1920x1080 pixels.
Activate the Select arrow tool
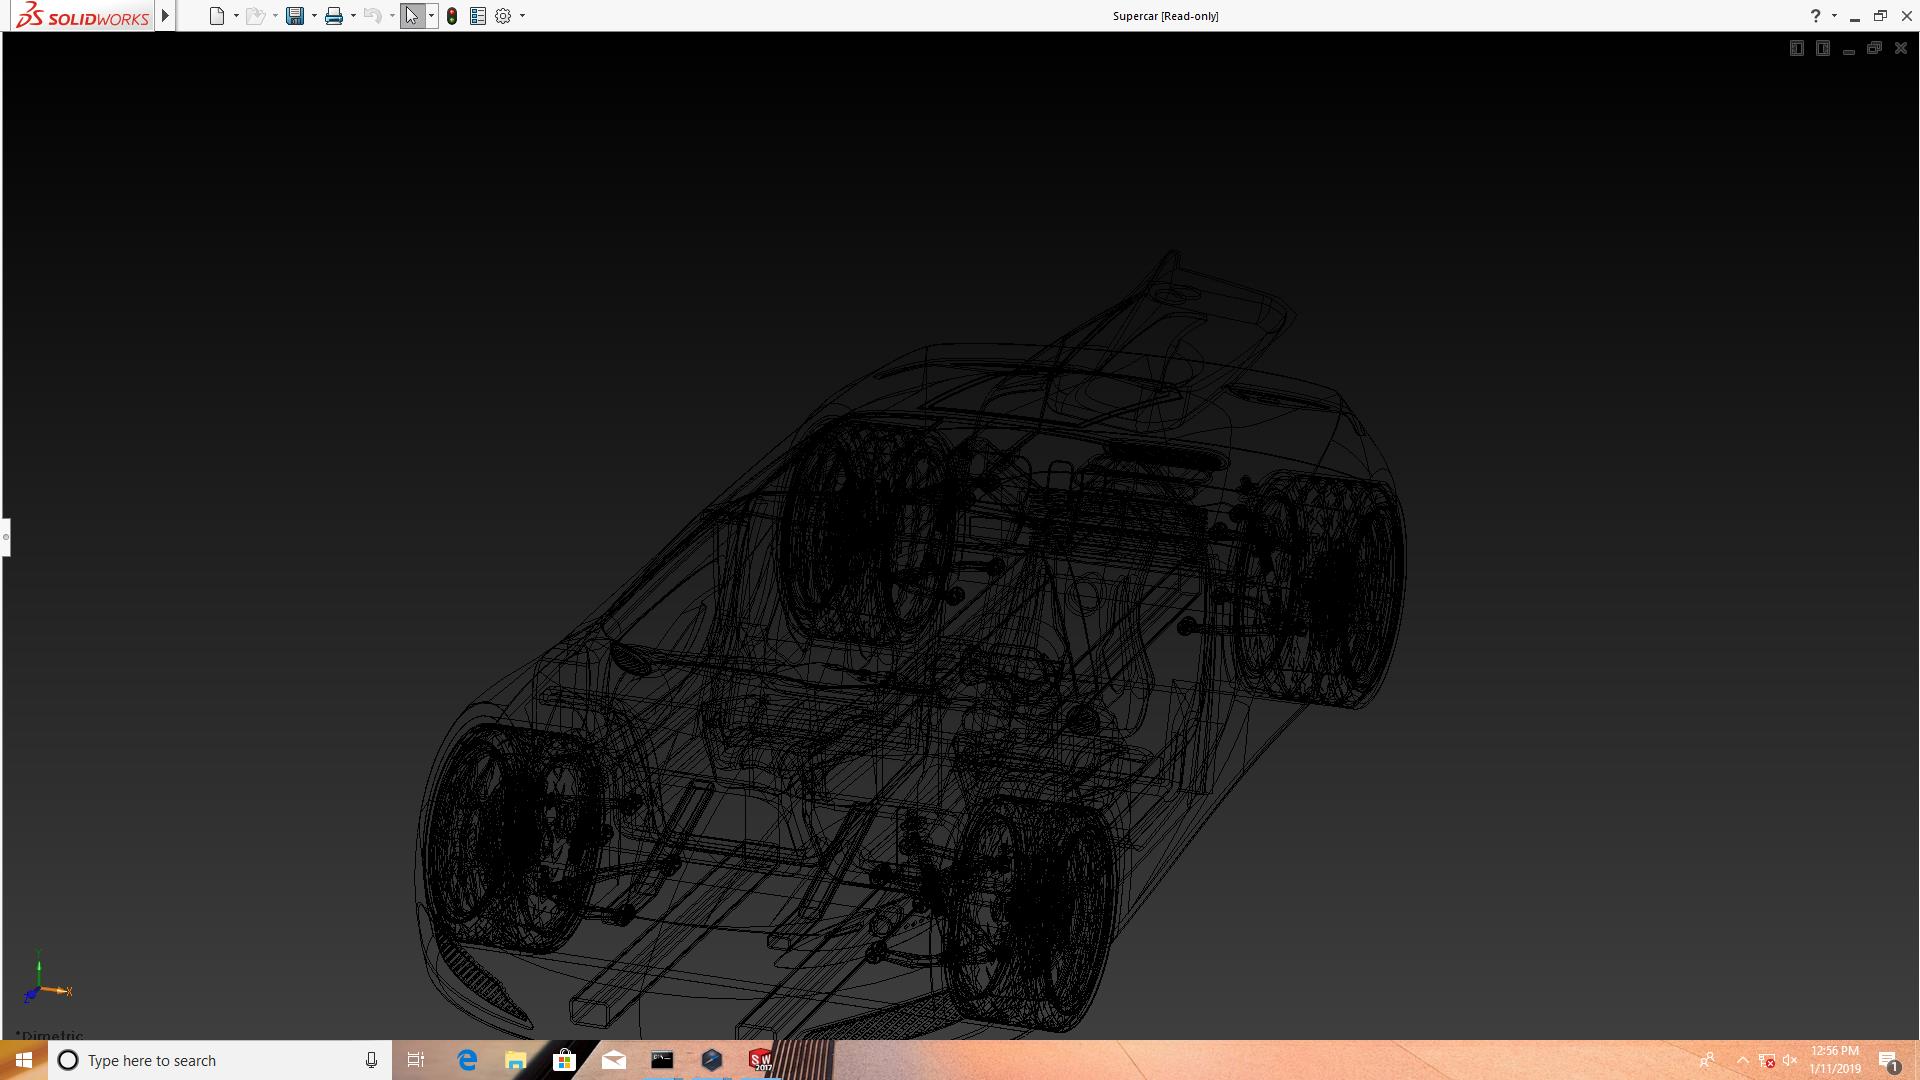click(x=412, y=16)
